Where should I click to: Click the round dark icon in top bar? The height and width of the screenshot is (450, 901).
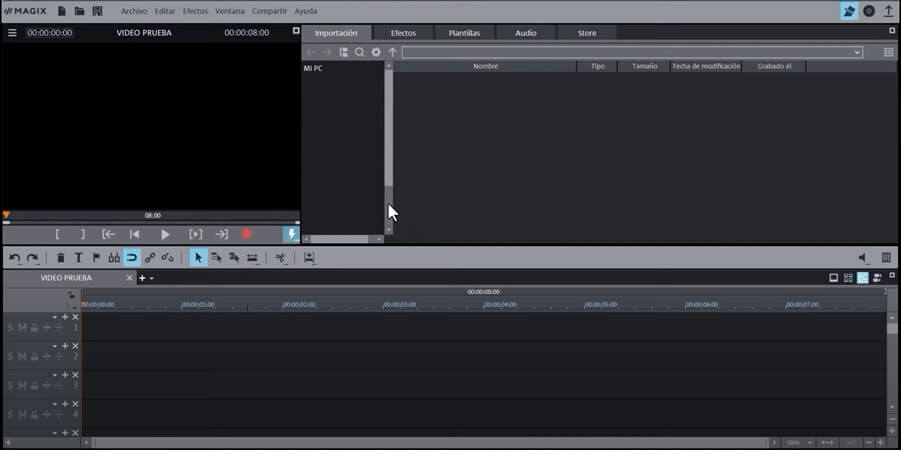click(x=869, y=11)
